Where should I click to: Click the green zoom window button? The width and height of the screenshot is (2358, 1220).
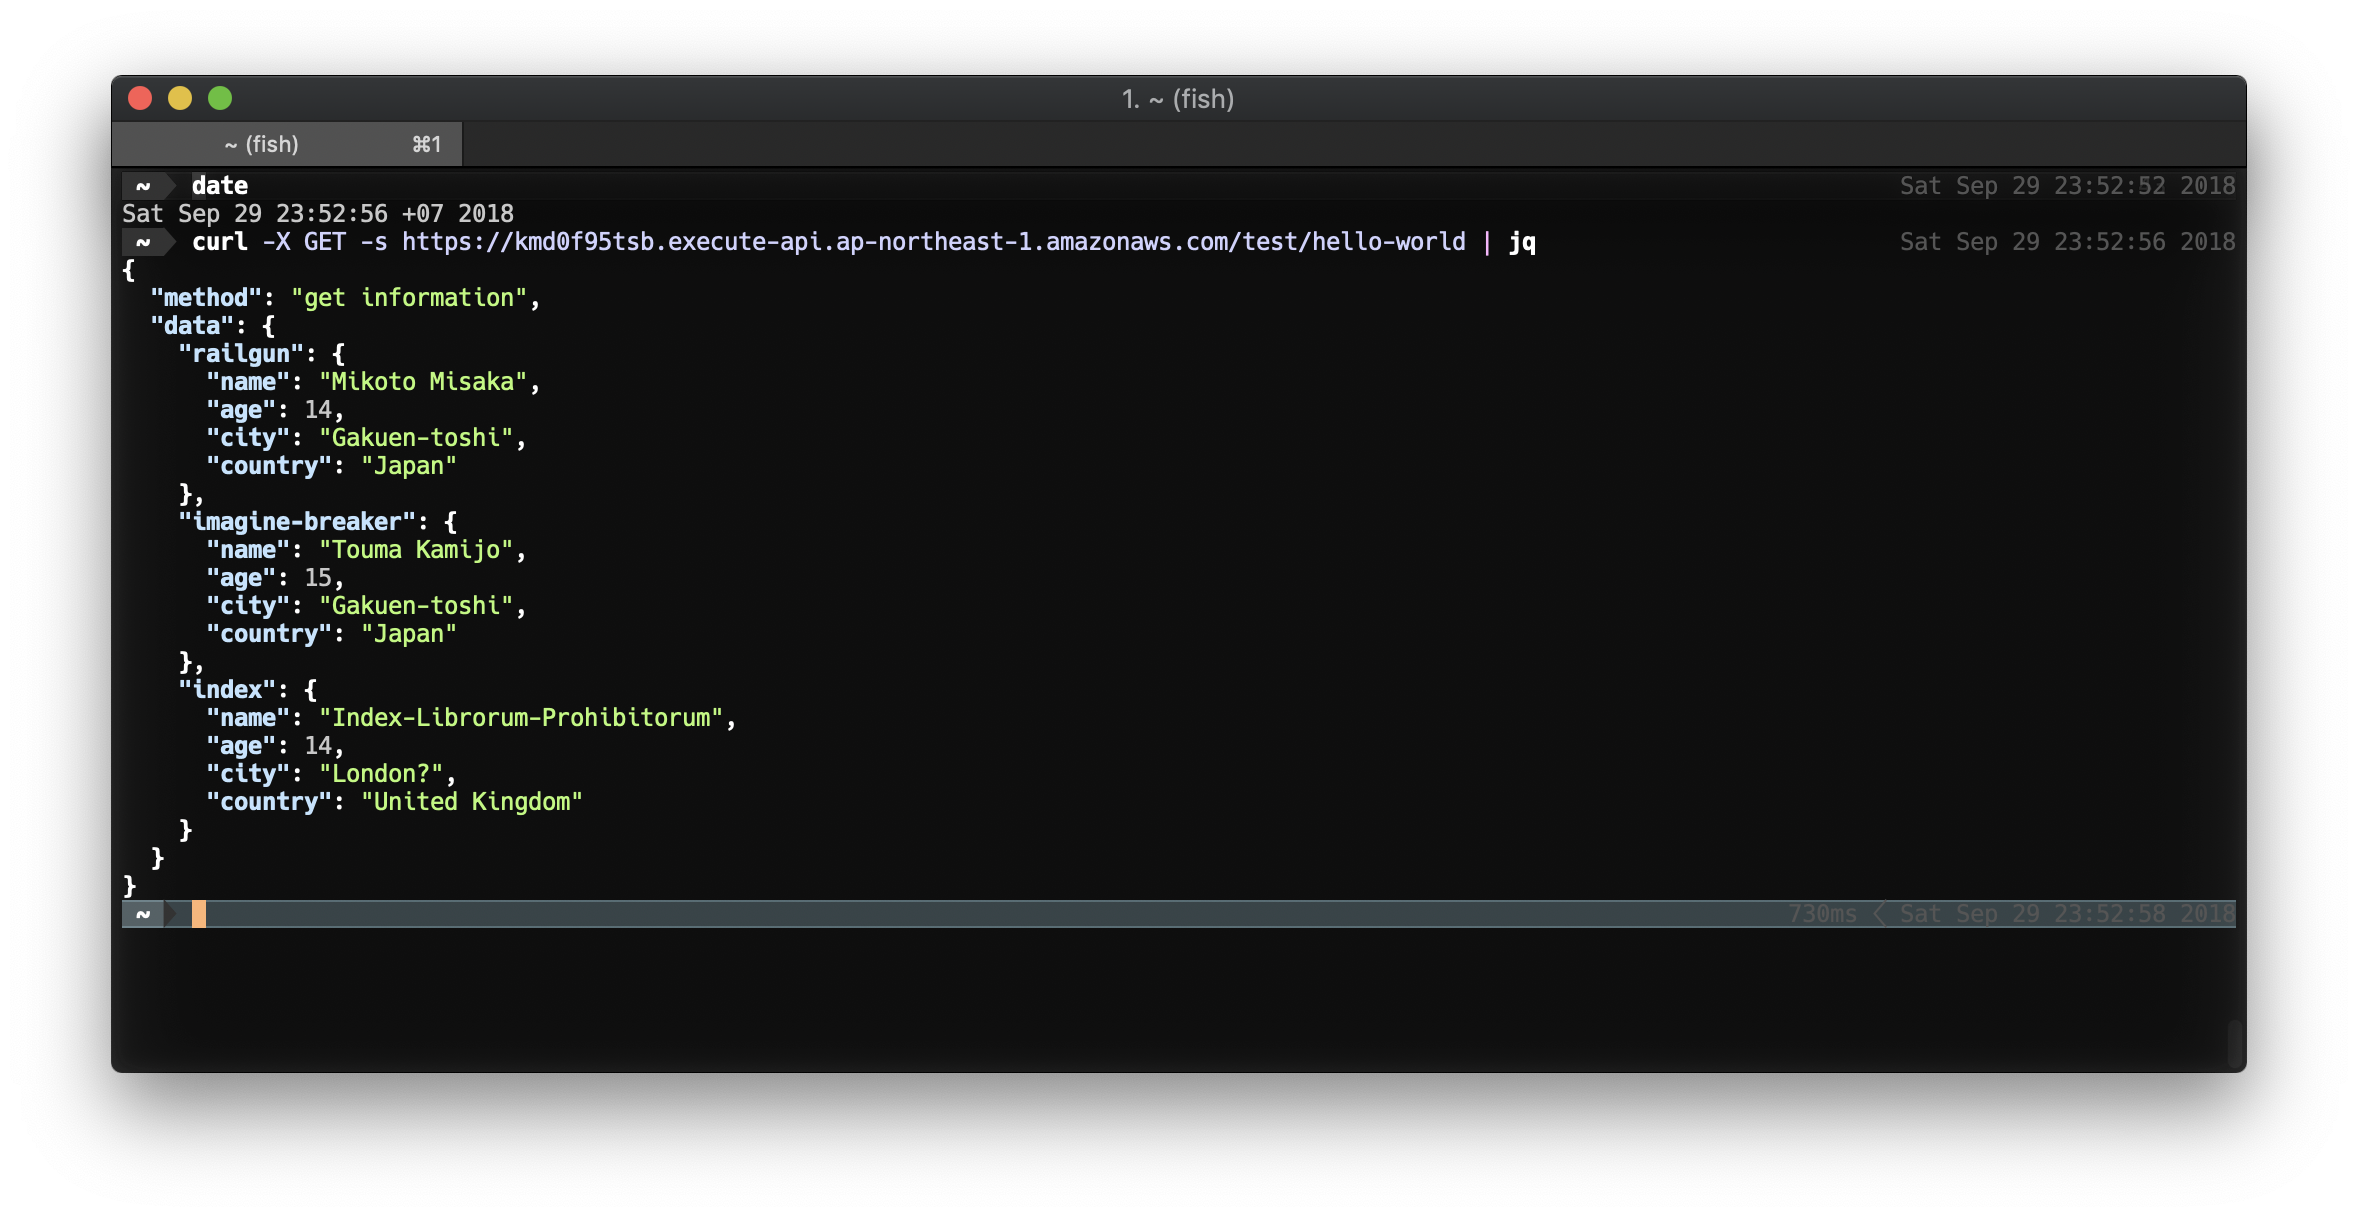pyautogui.click(x=220, y=98)
